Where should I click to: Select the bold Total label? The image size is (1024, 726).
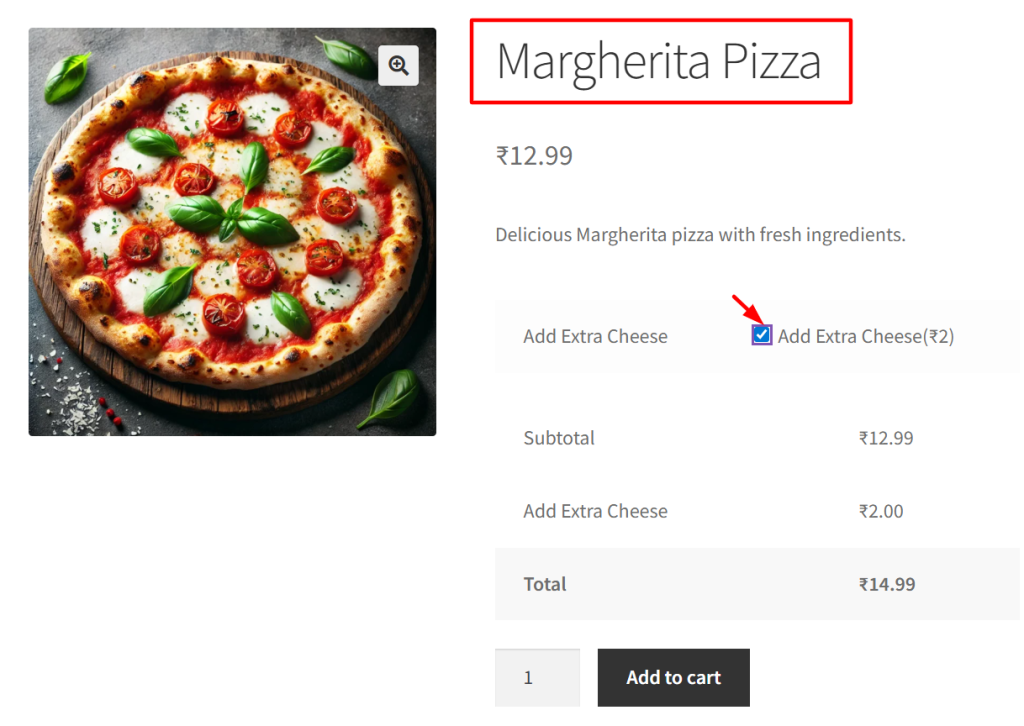[545, 584]
